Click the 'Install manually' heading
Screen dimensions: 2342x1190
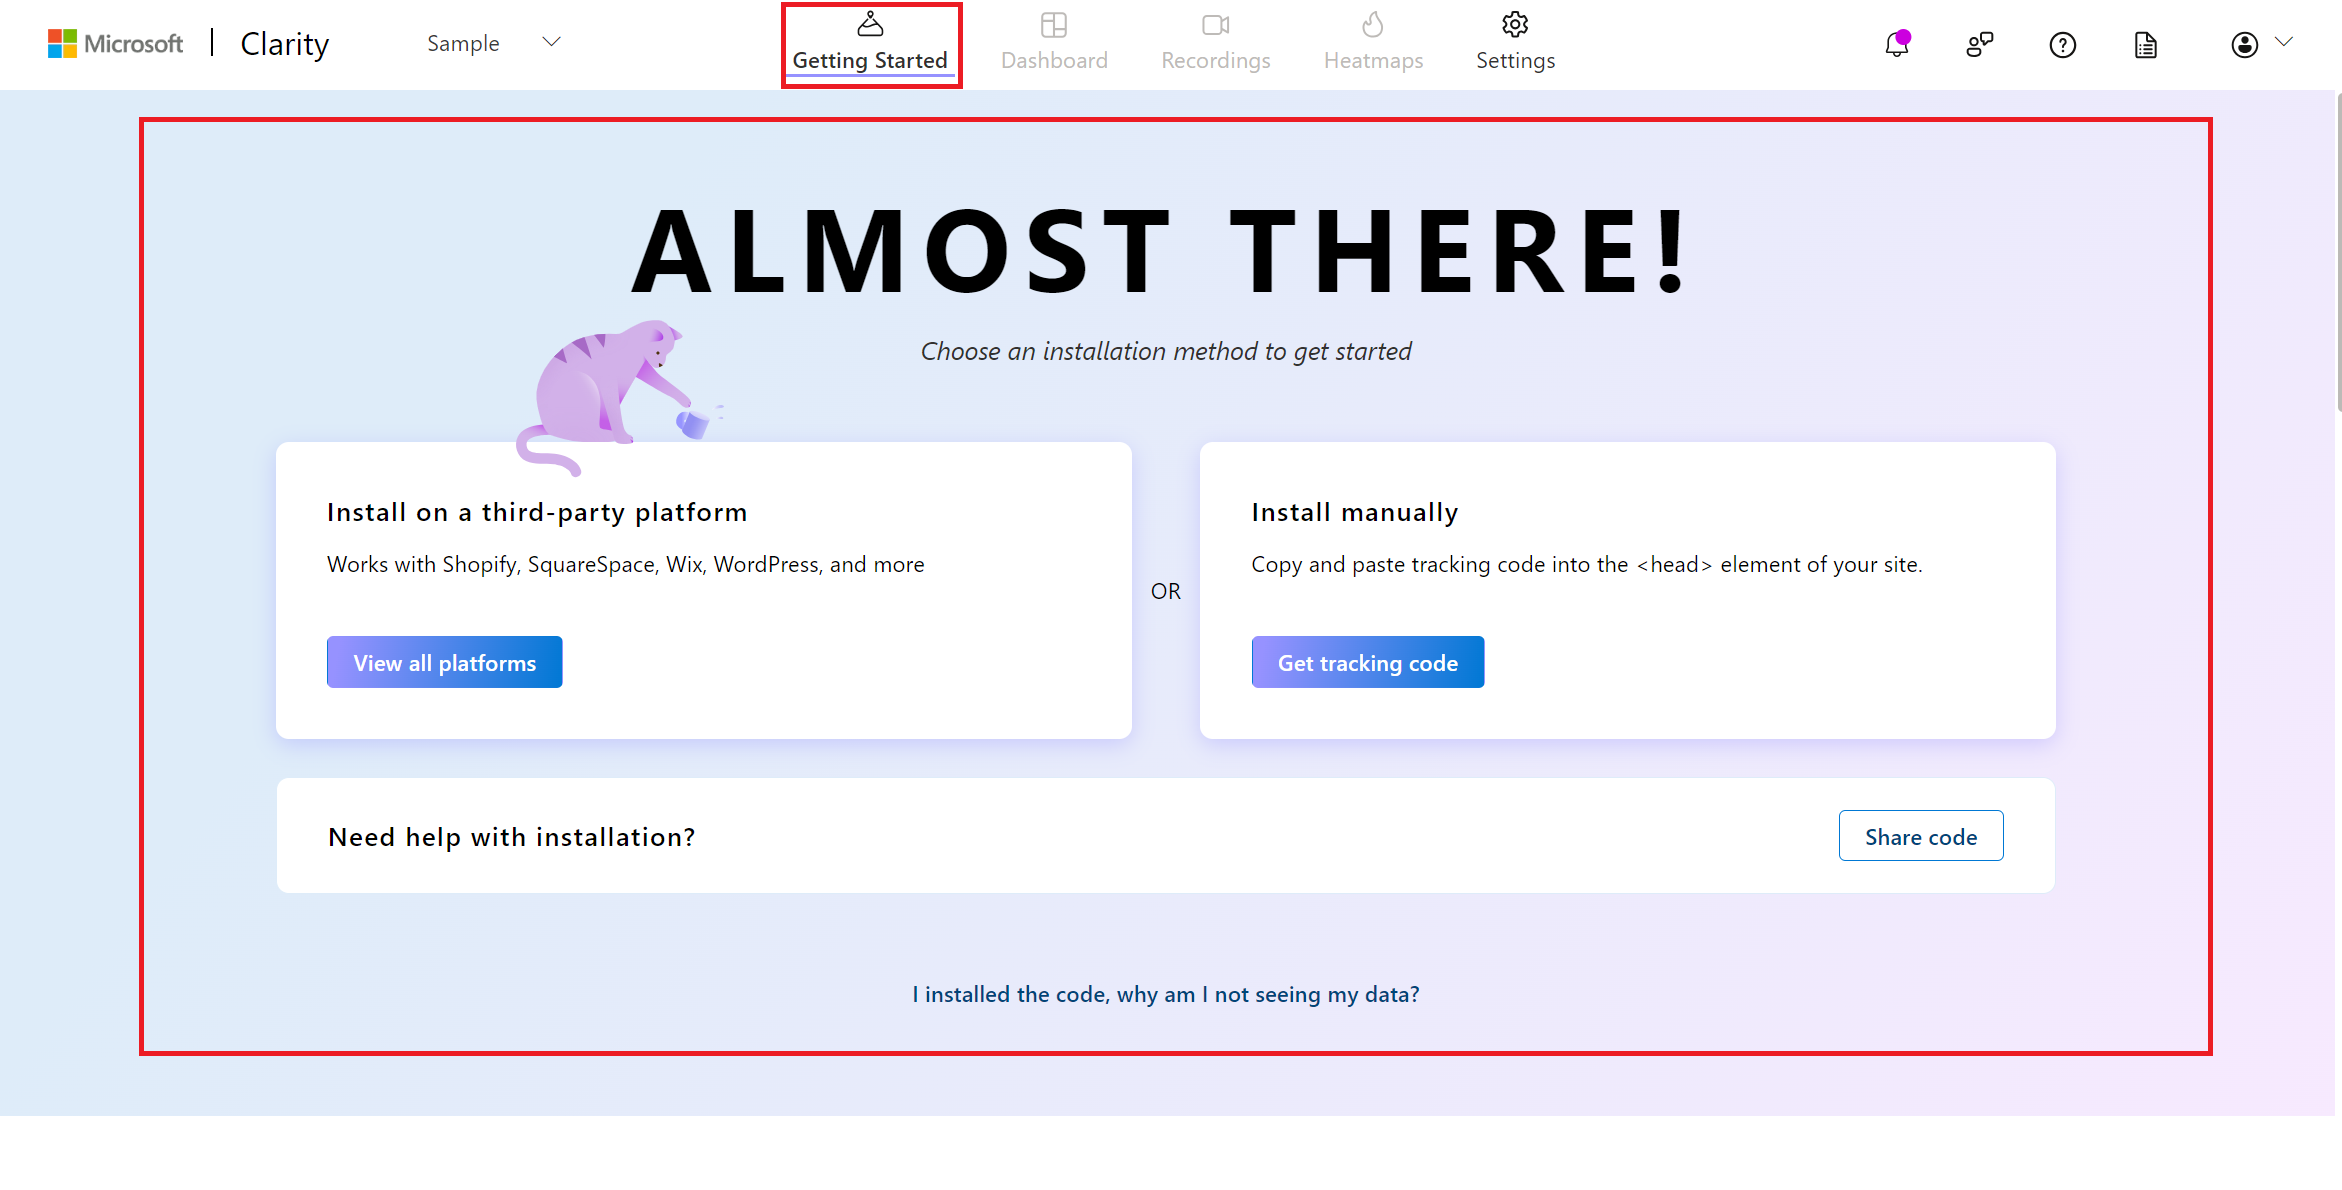[x=1355, y=512]
